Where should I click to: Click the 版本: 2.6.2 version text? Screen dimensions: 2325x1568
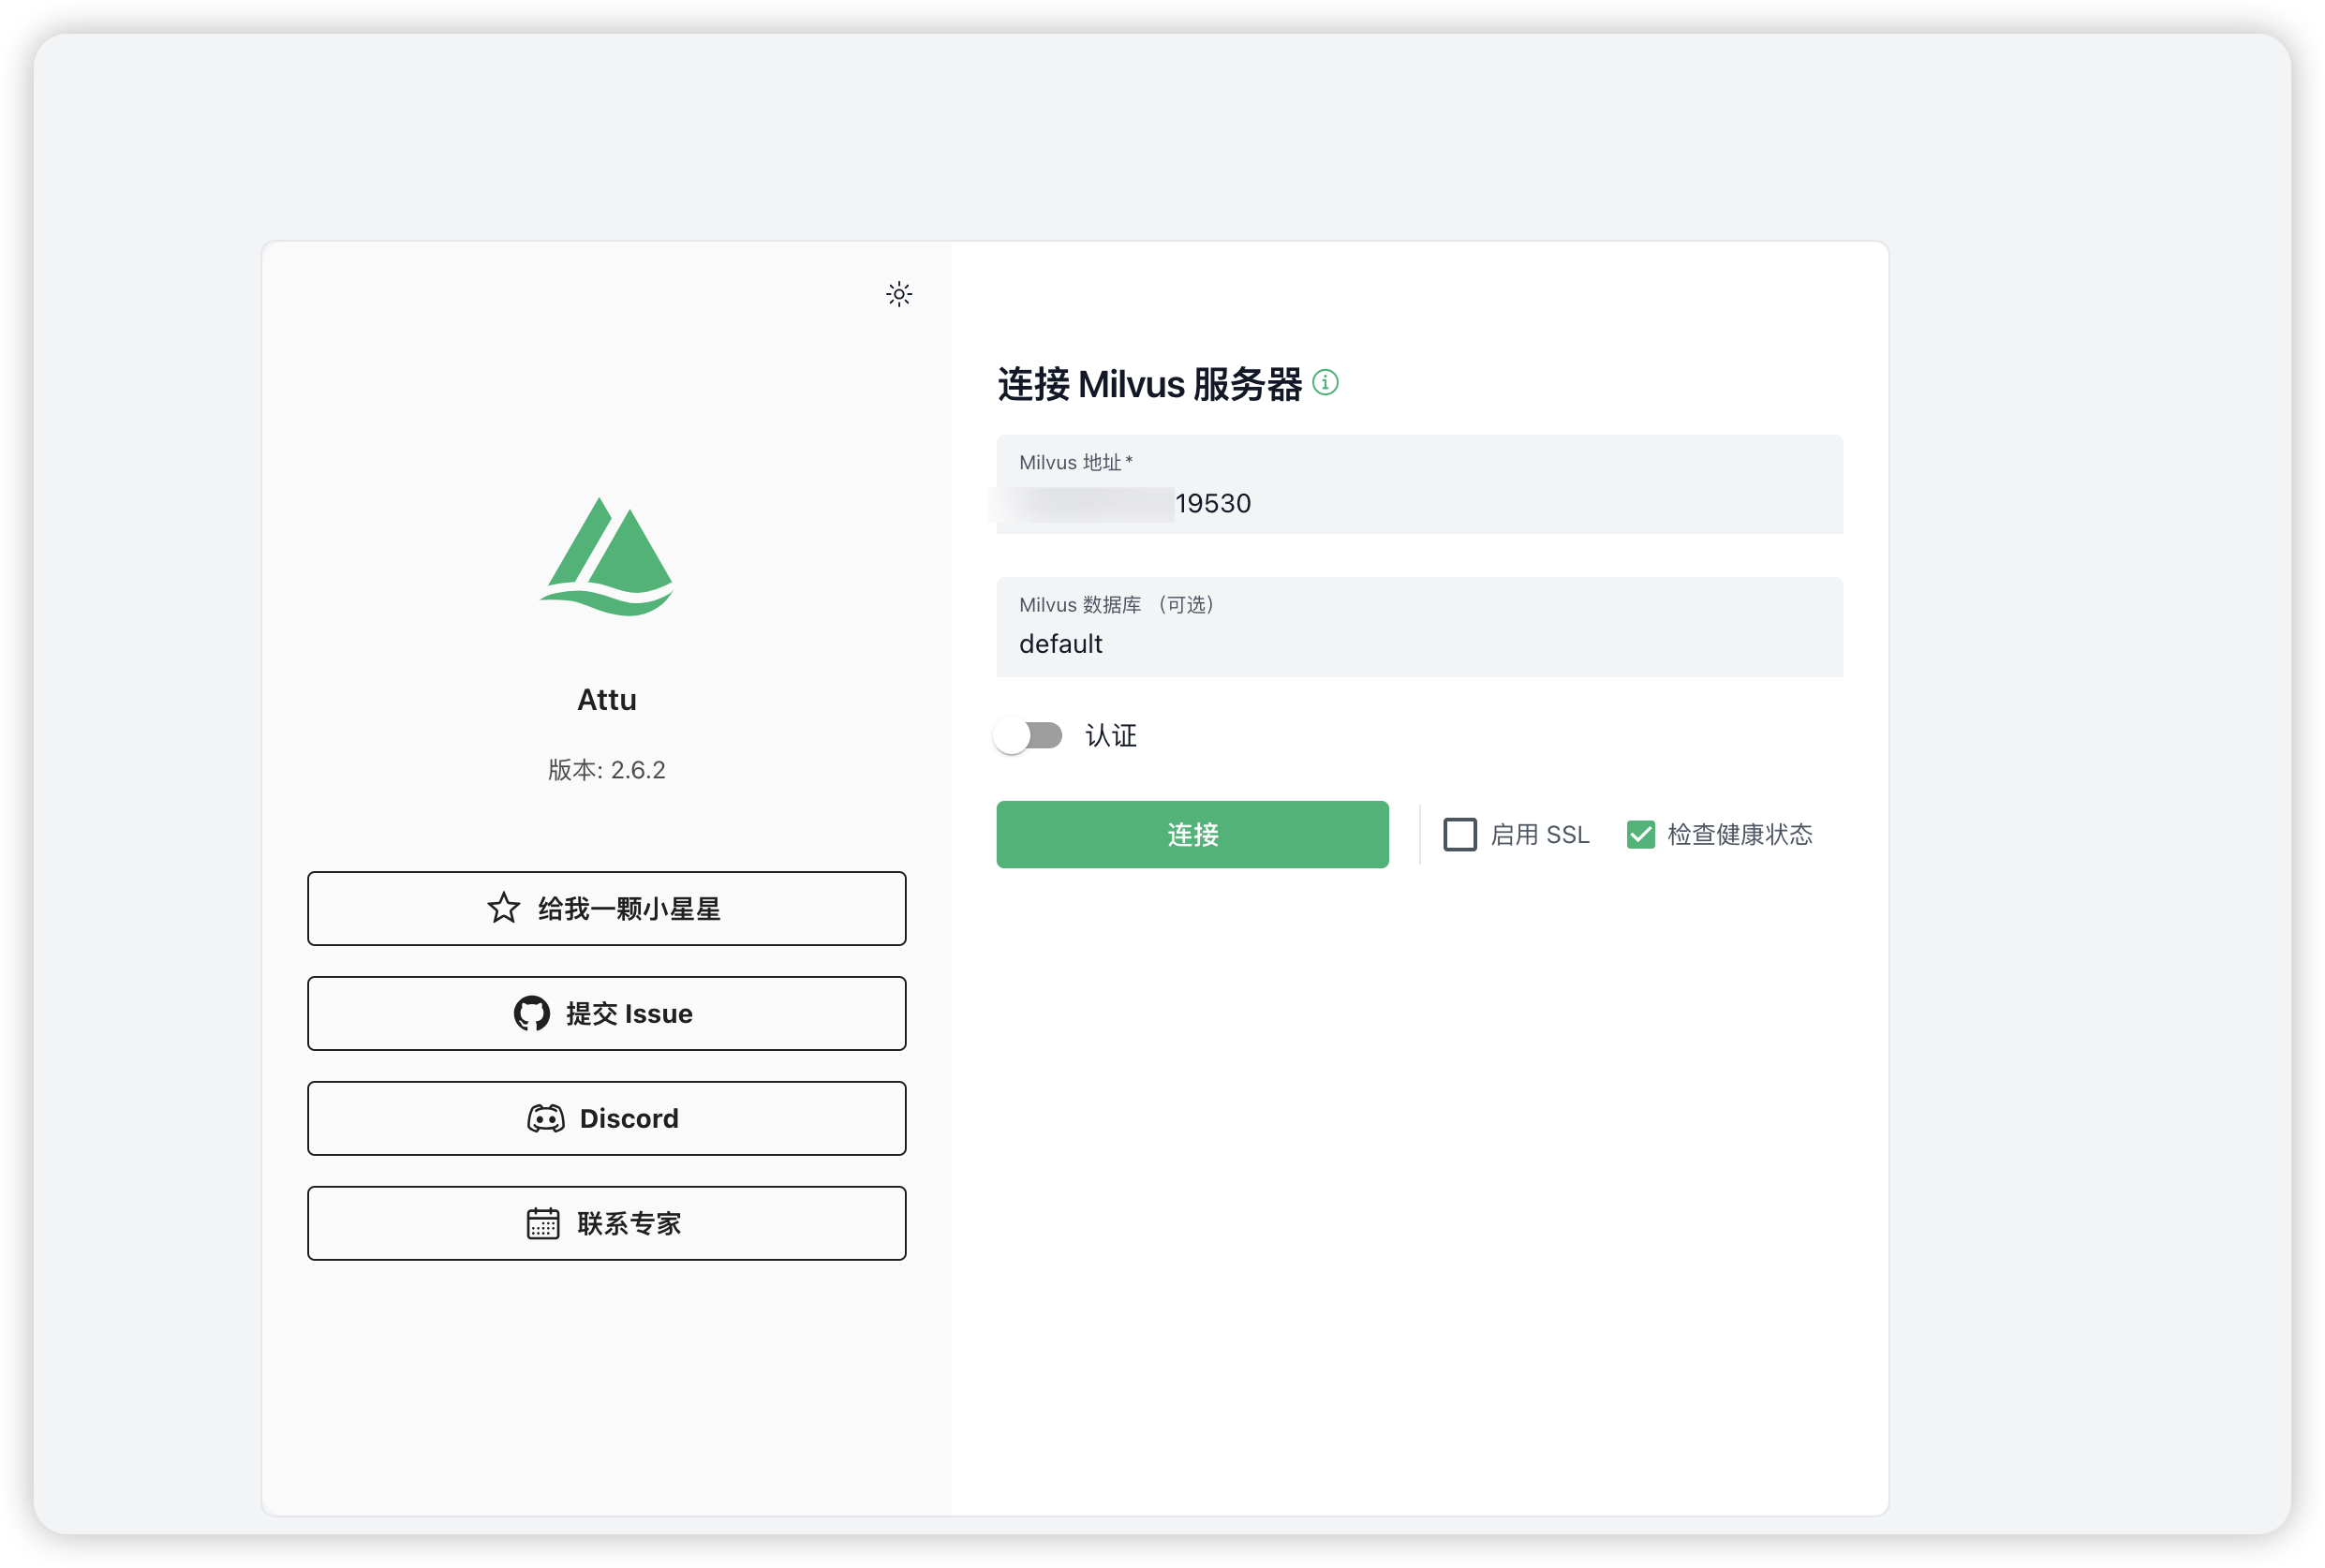pos(607,770)
